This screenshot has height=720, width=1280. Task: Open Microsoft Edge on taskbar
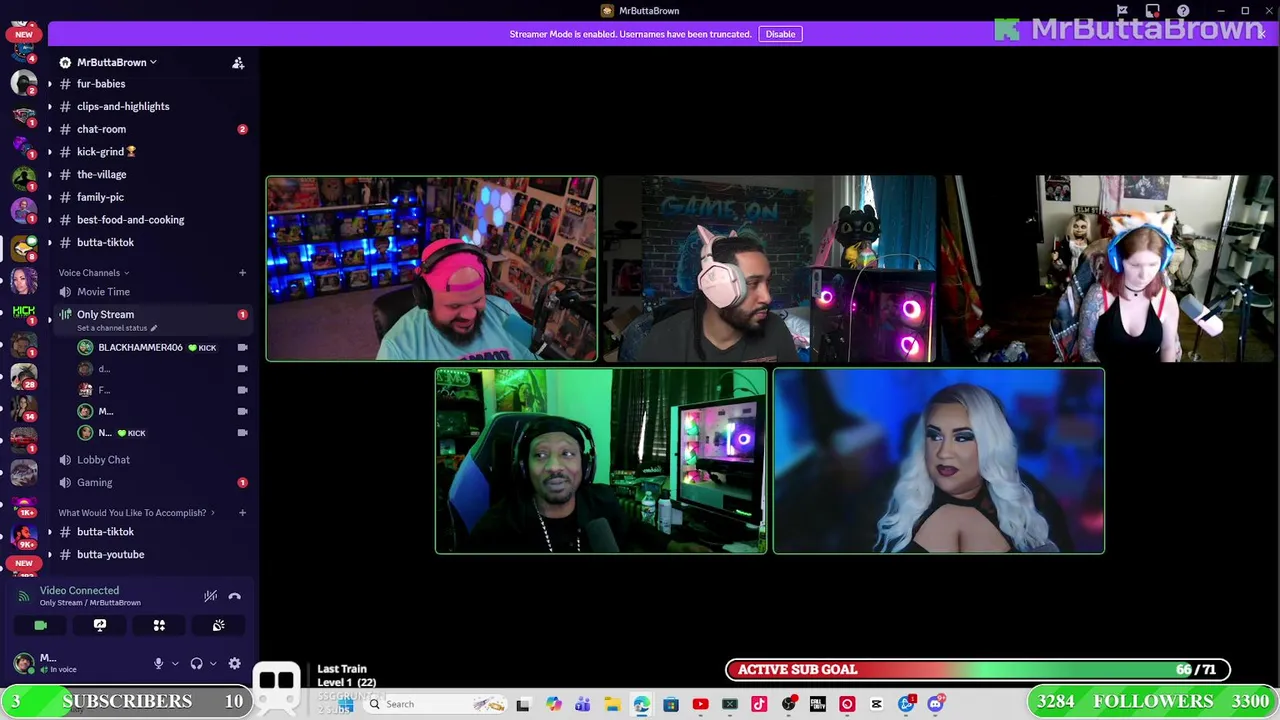click(x=641, y=704)
